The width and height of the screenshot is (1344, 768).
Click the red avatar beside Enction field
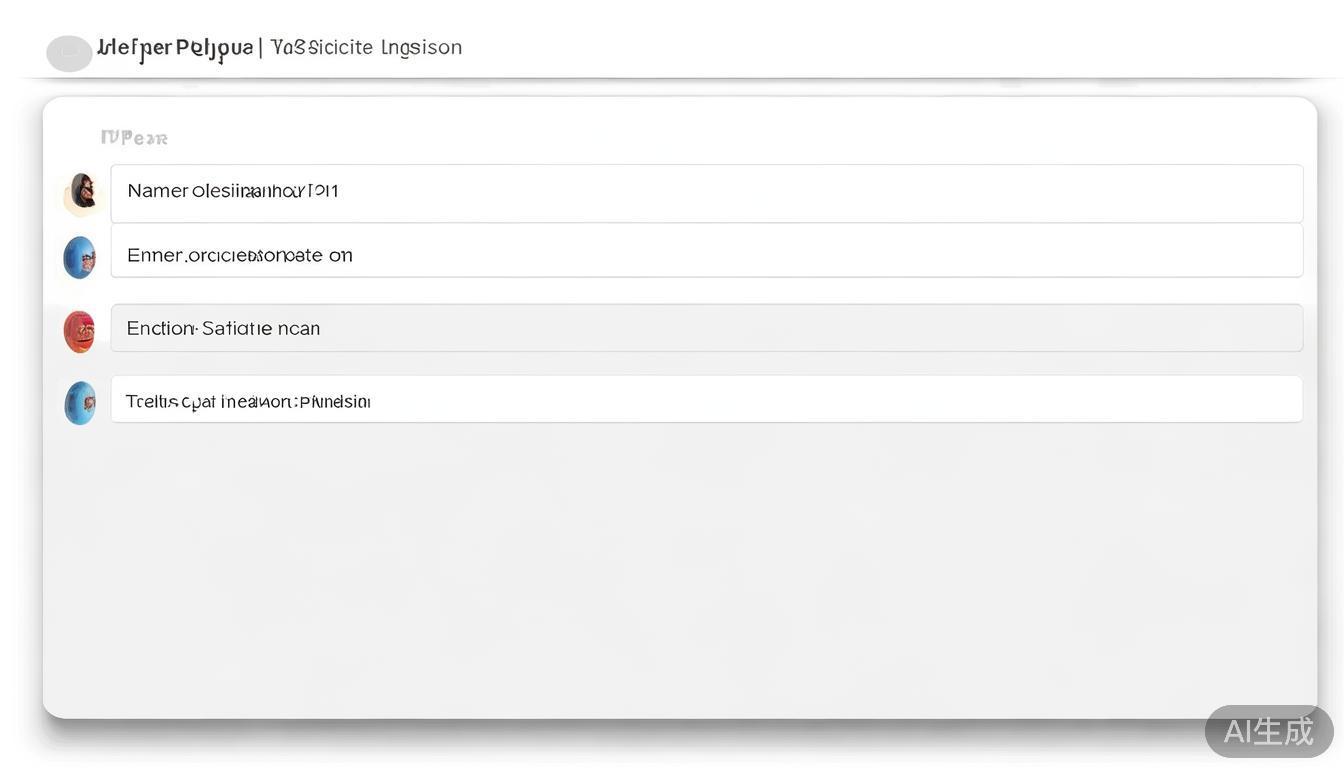(x=79, y=331)
